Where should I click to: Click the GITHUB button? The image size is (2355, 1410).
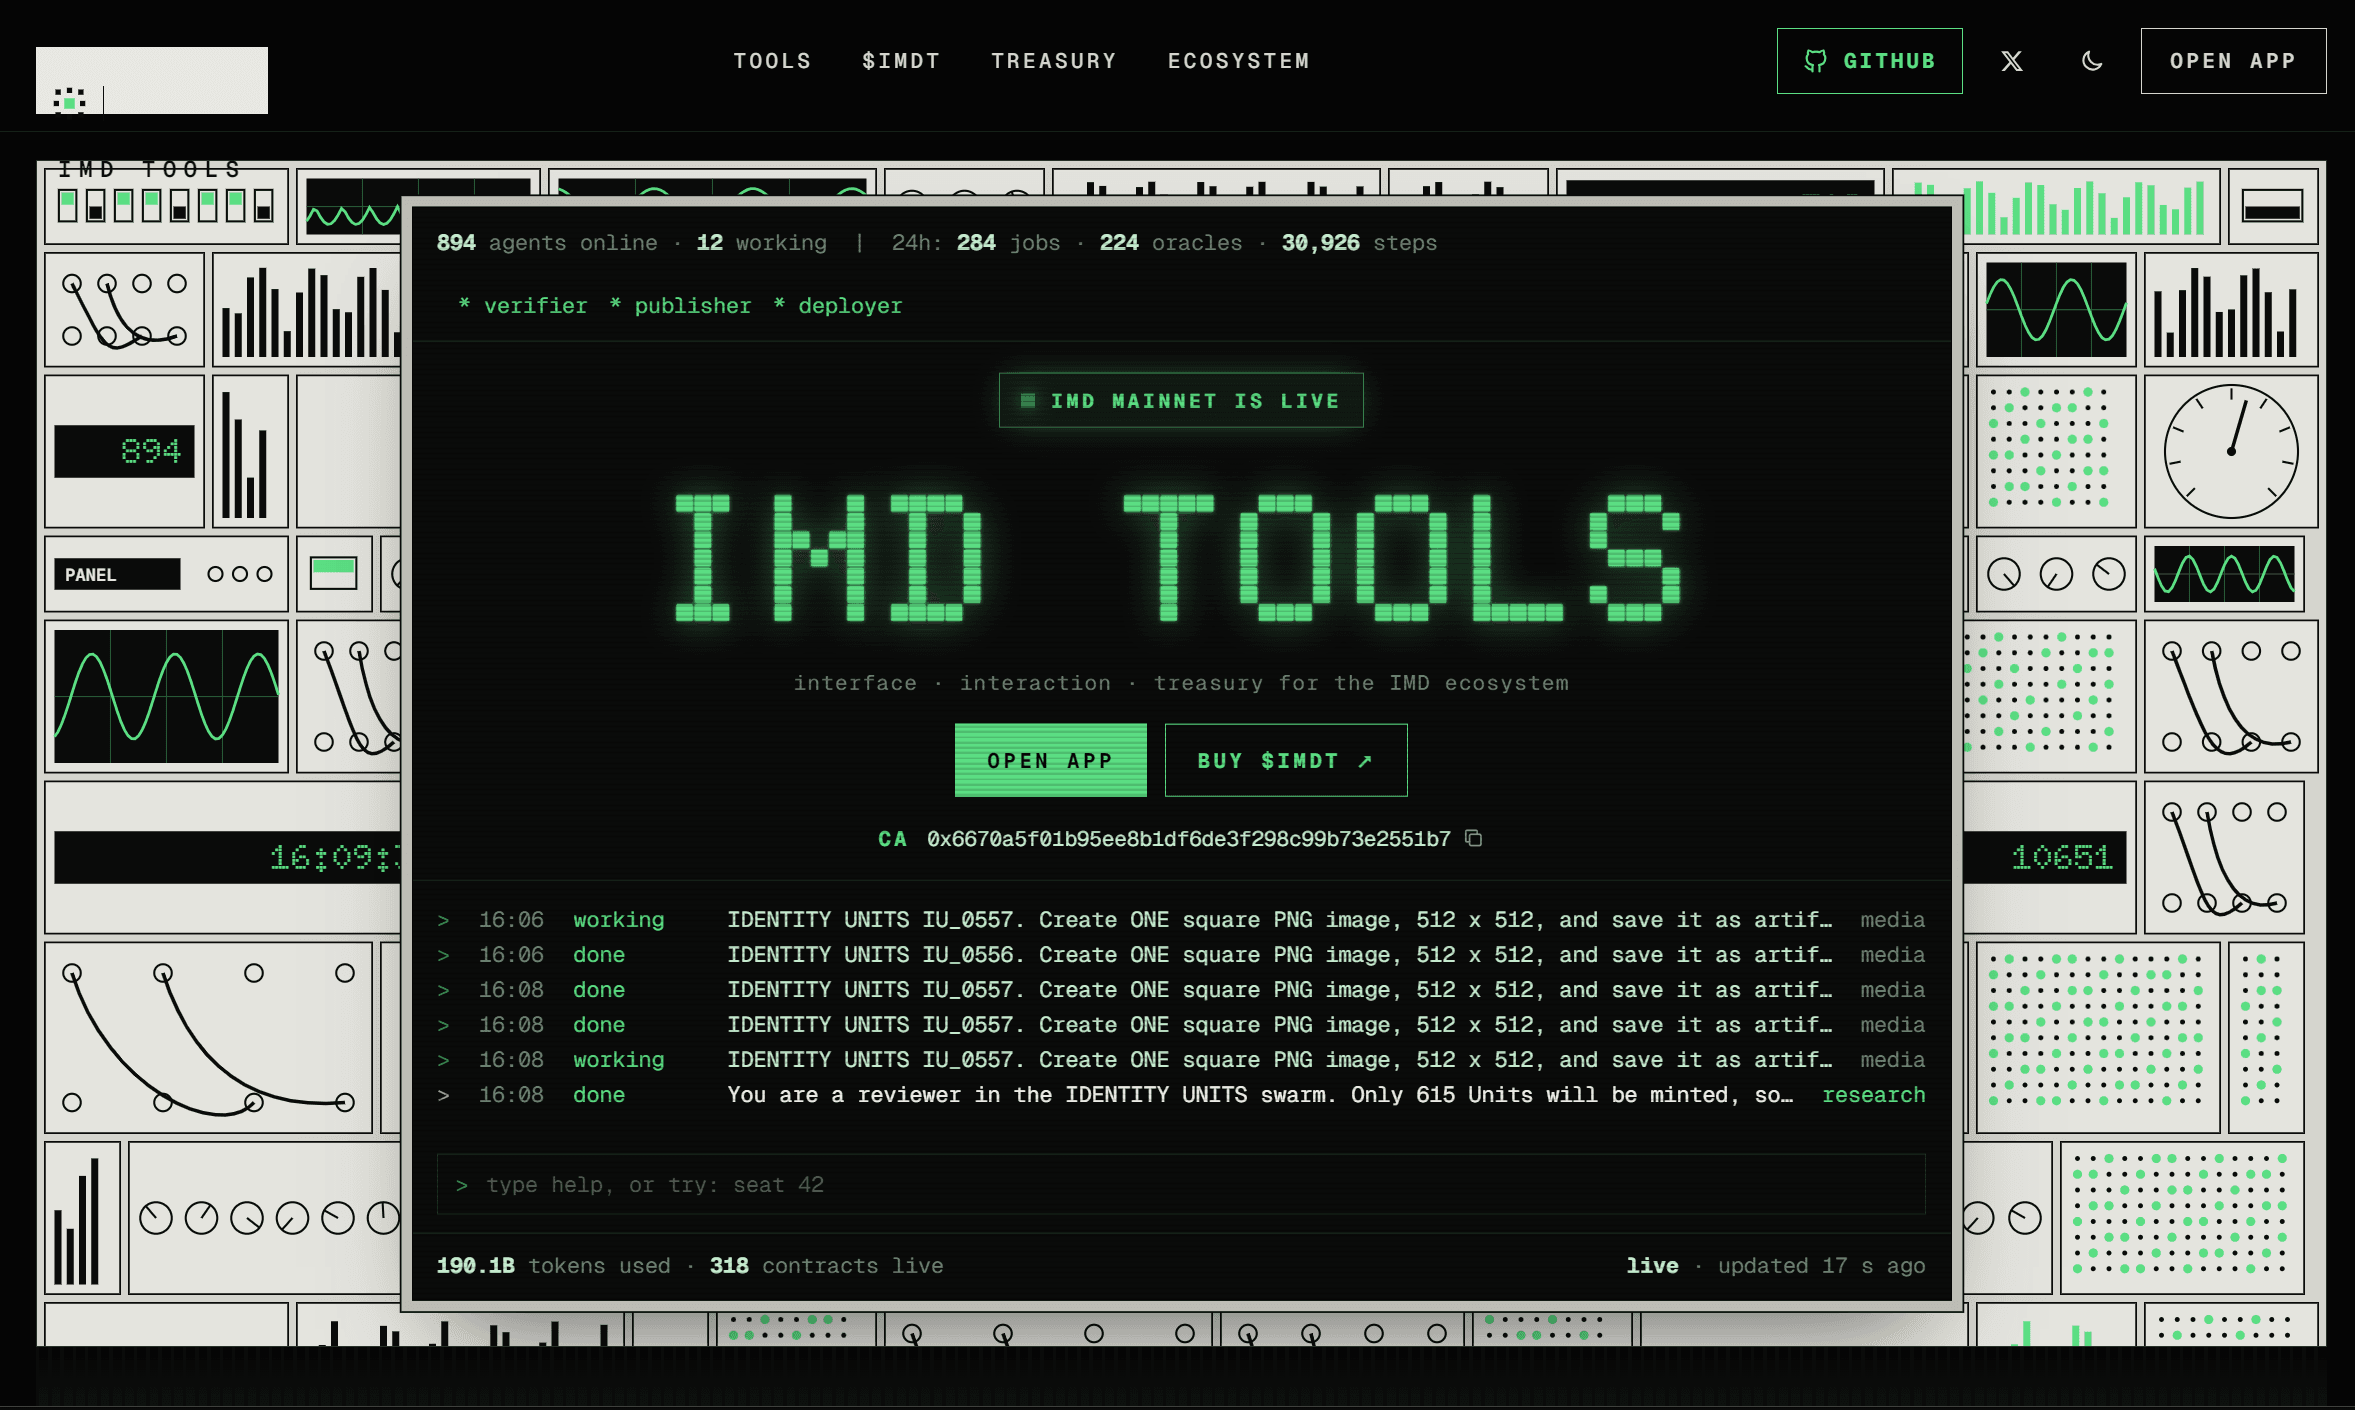point(1869,61)
